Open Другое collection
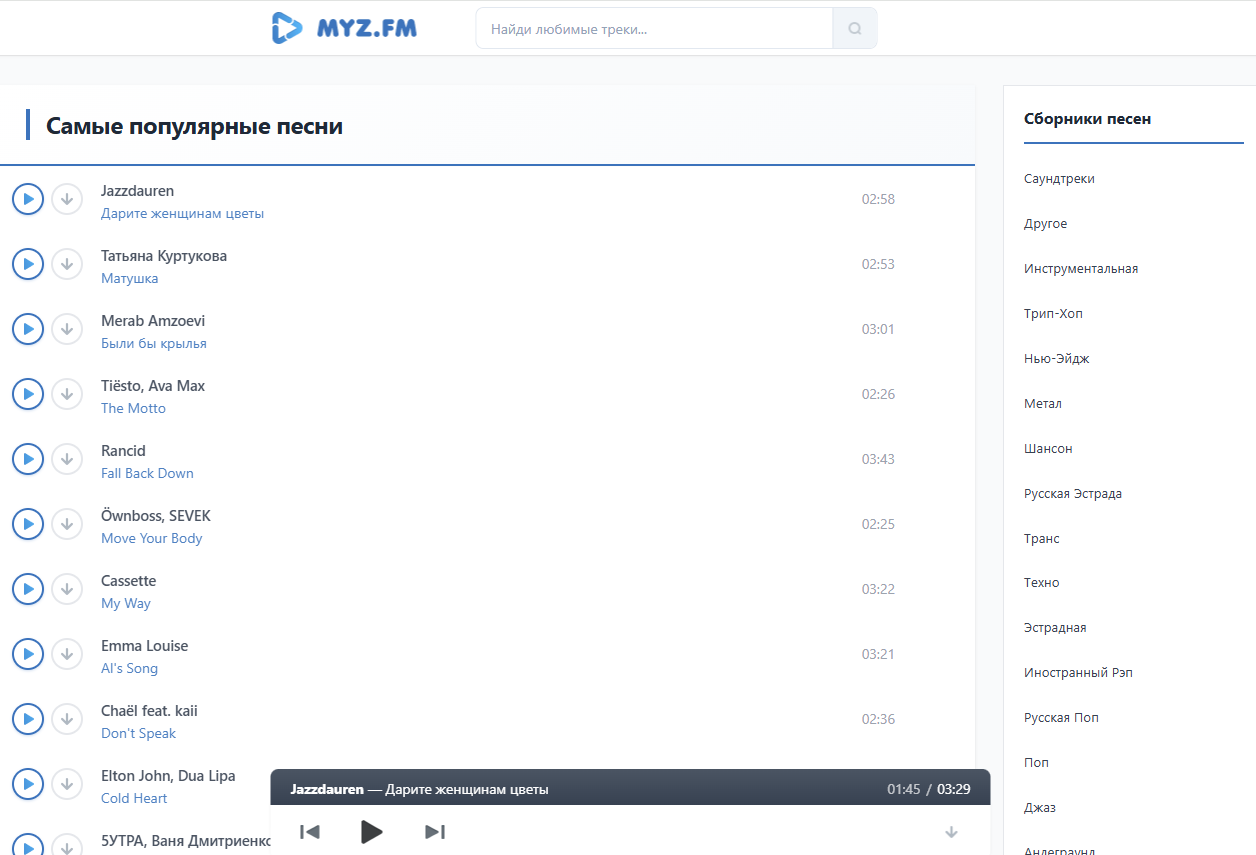Viewport: 1256px width, 855px height. 1045,224
